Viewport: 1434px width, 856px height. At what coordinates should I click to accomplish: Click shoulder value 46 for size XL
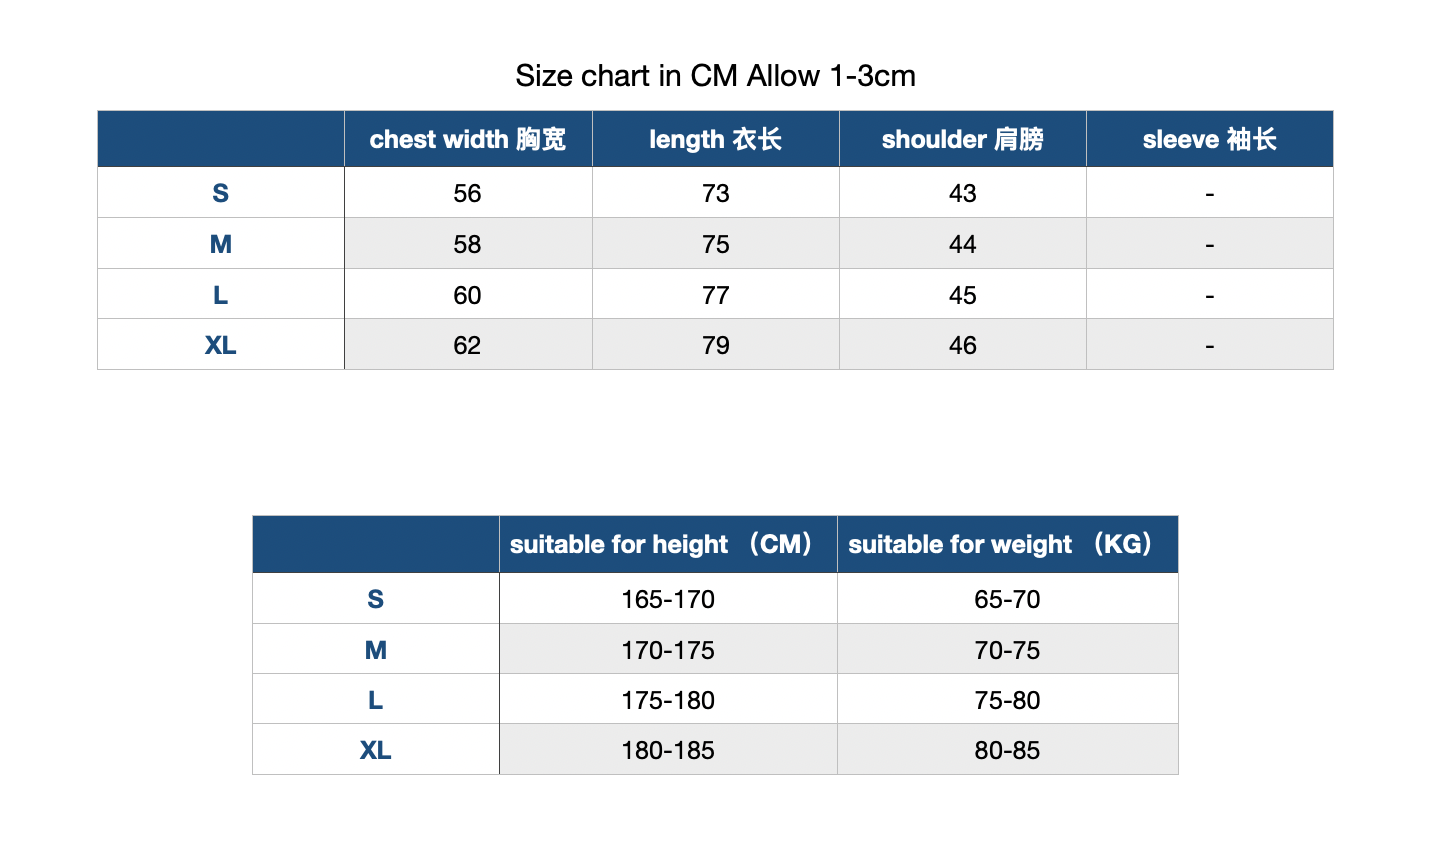tap(962, 345)
